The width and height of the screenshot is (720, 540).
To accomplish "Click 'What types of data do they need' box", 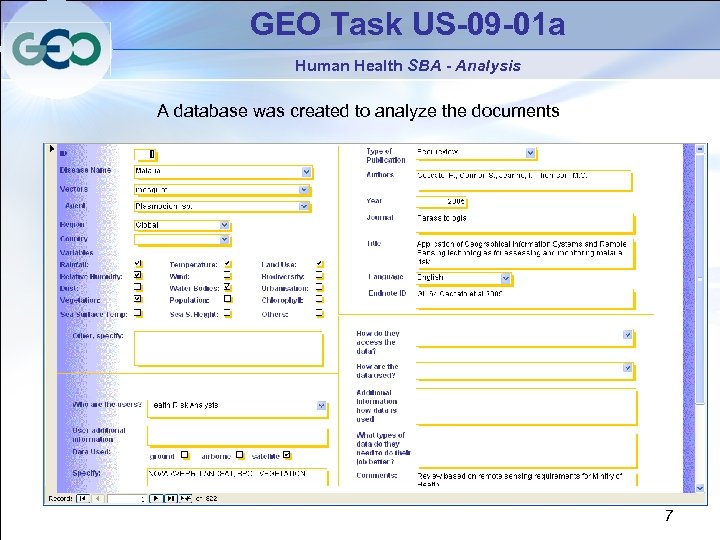I will (x=526, y=449).
